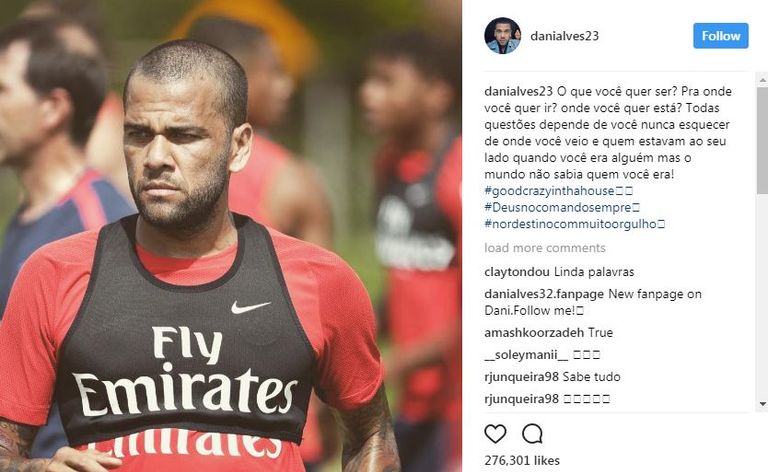This screenshot has width=768, height=472.
Task: Visit amashkoorzadeh commenter profile
Action: (534, 332)
